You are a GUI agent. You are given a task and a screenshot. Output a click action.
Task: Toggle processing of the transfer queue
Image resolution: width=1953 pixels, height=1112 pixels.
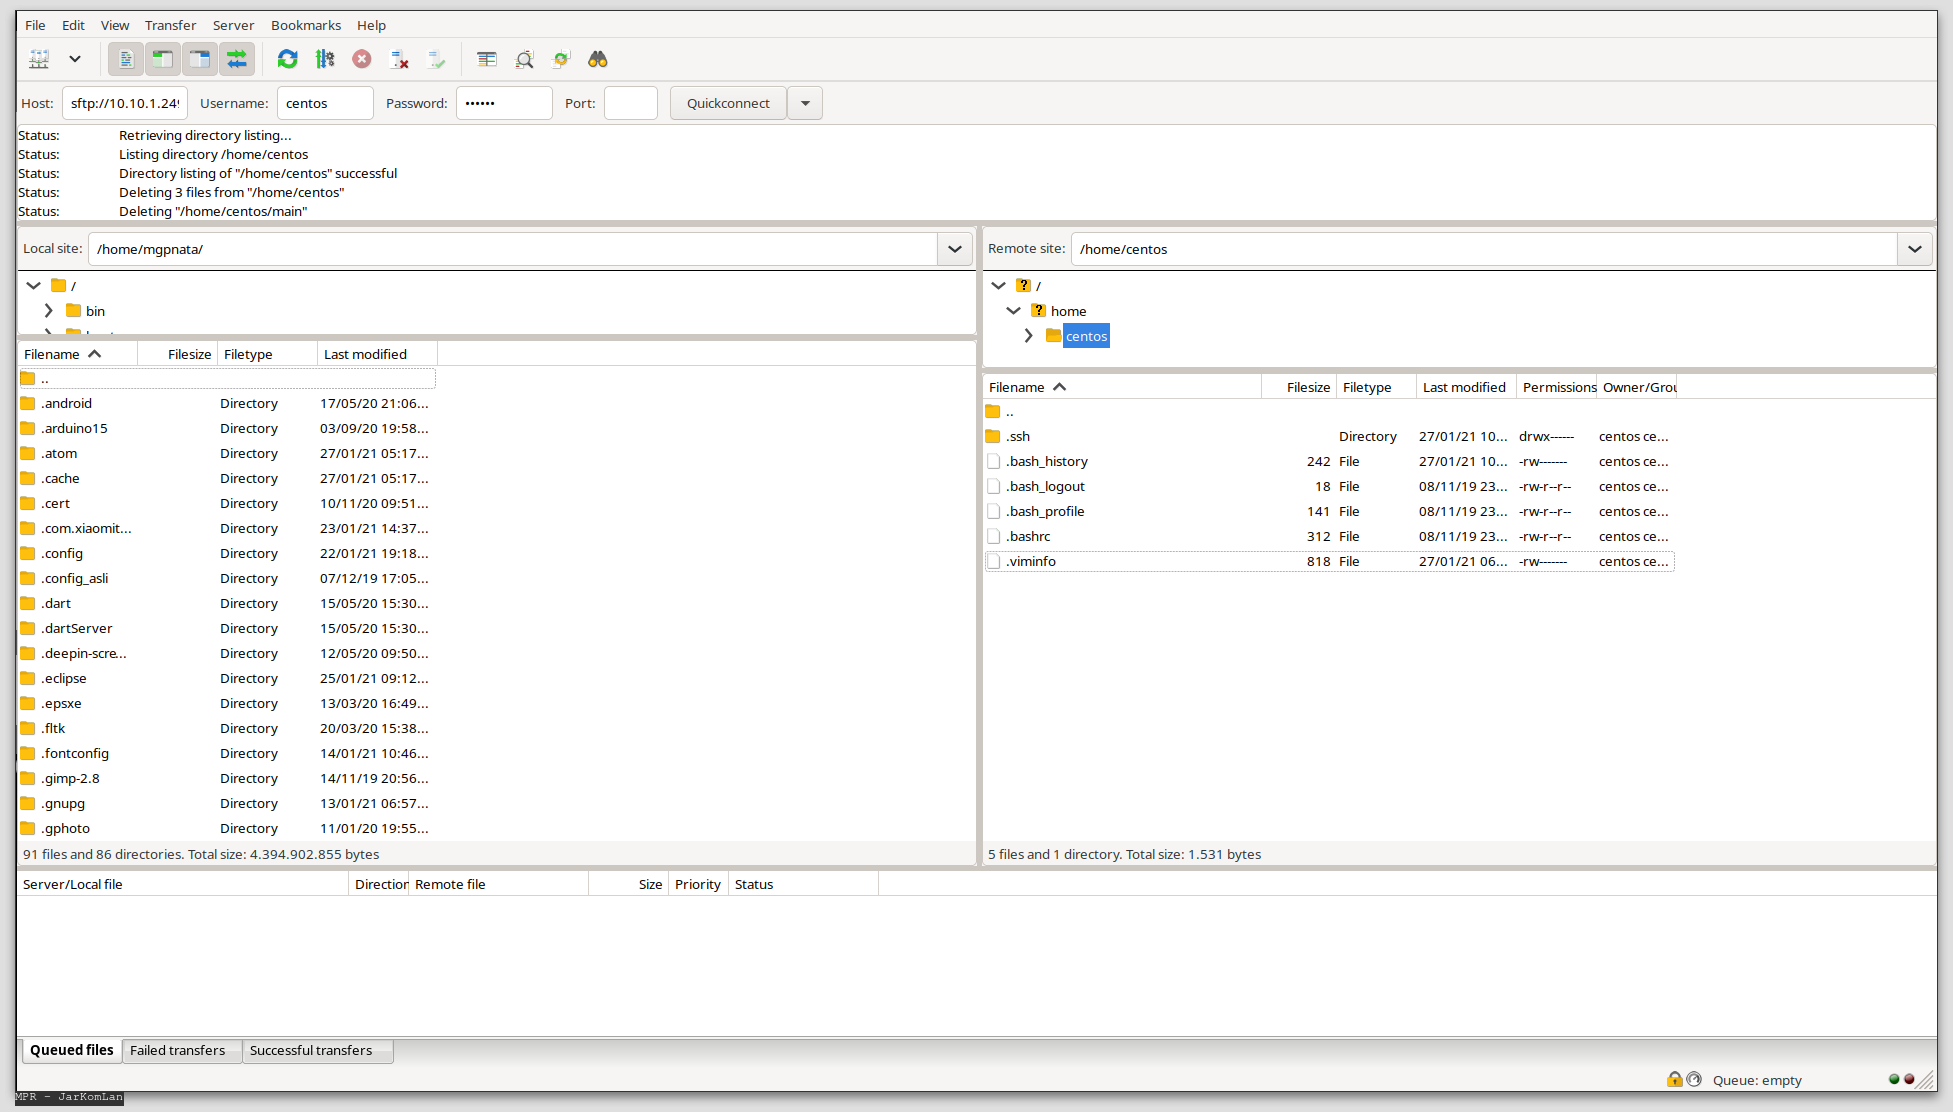click(325, 60)
